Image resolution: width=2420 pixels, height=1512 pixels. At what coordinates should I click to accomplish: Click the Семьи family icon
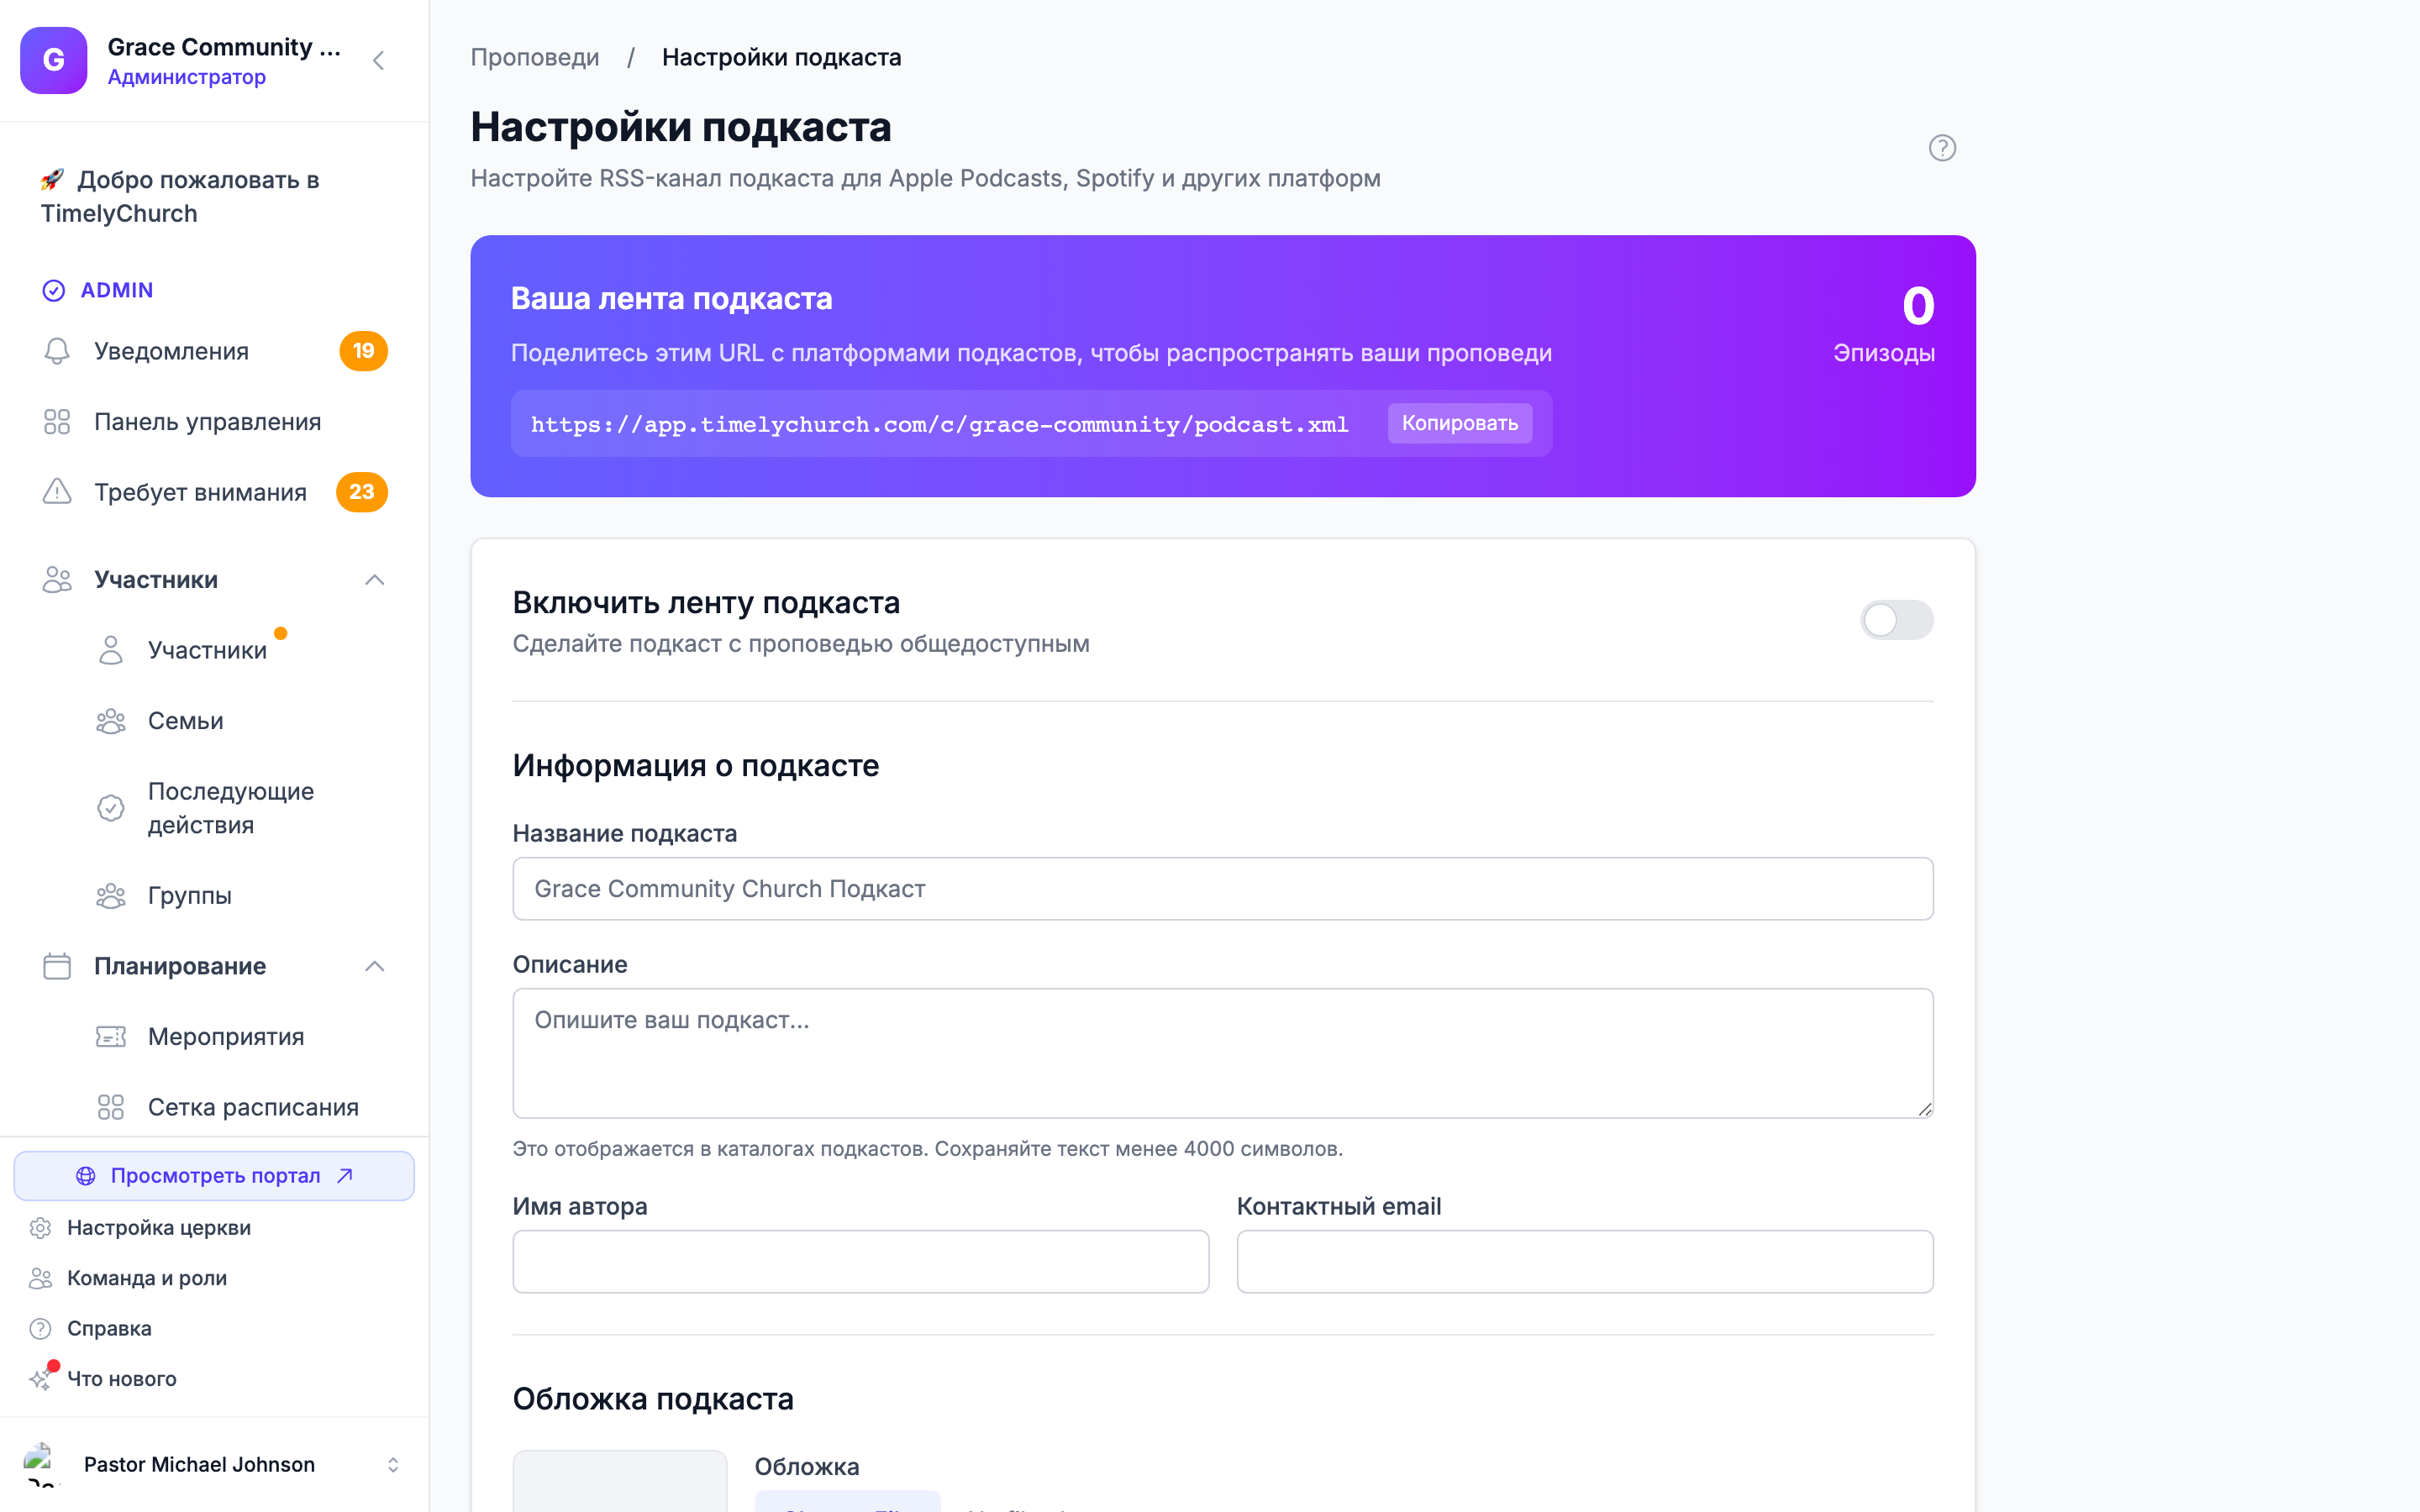click(x=111, y=721)
